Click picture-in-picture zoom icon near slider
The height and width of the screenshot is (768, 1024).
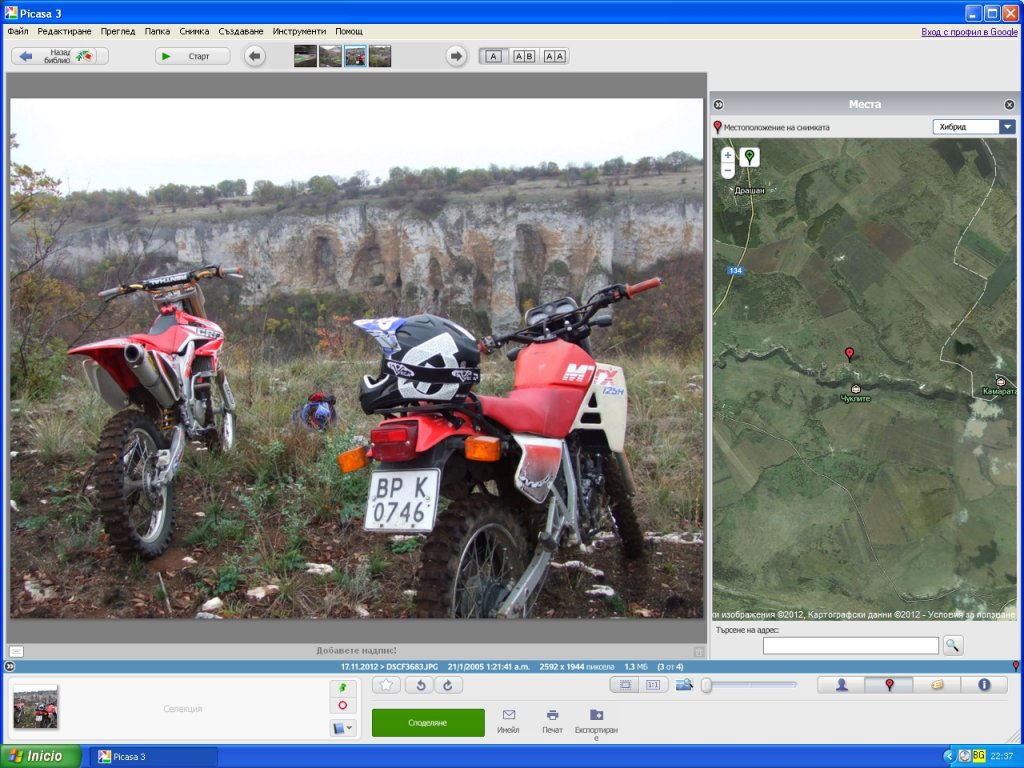[684, 684]
